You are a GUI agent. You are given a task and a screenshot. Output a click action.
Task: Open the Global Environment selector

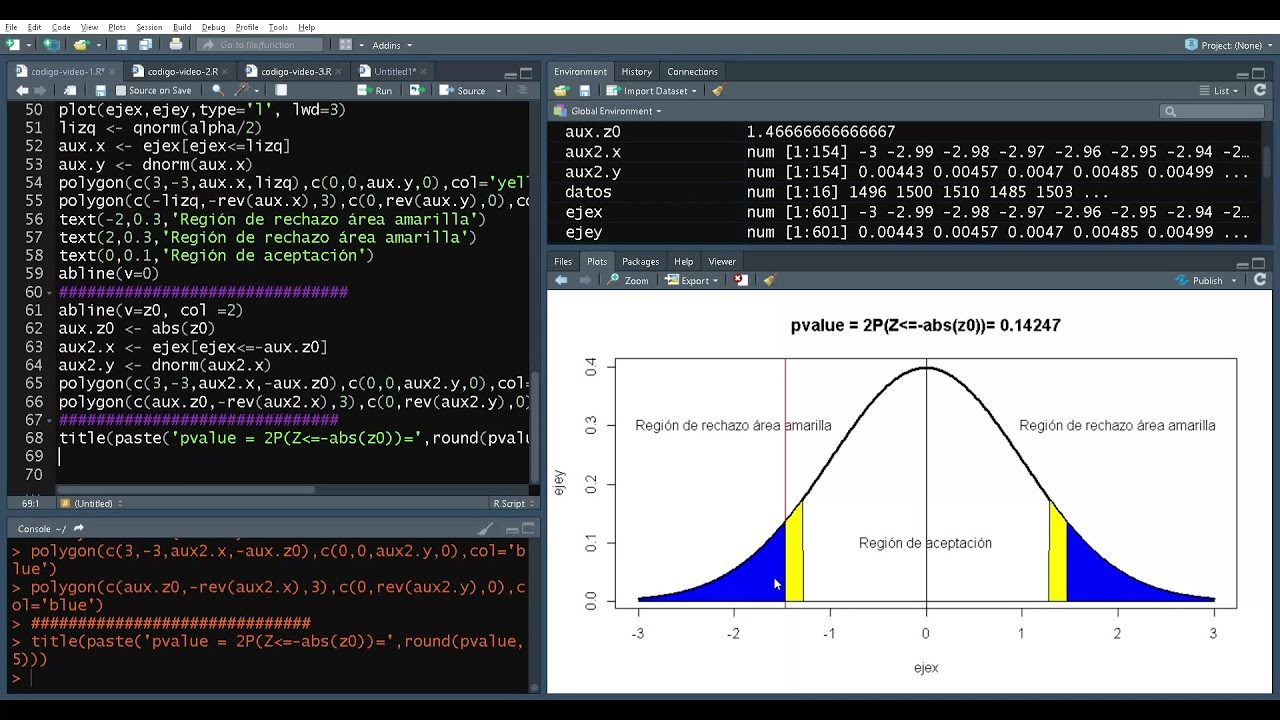click(x=608, y=111)
